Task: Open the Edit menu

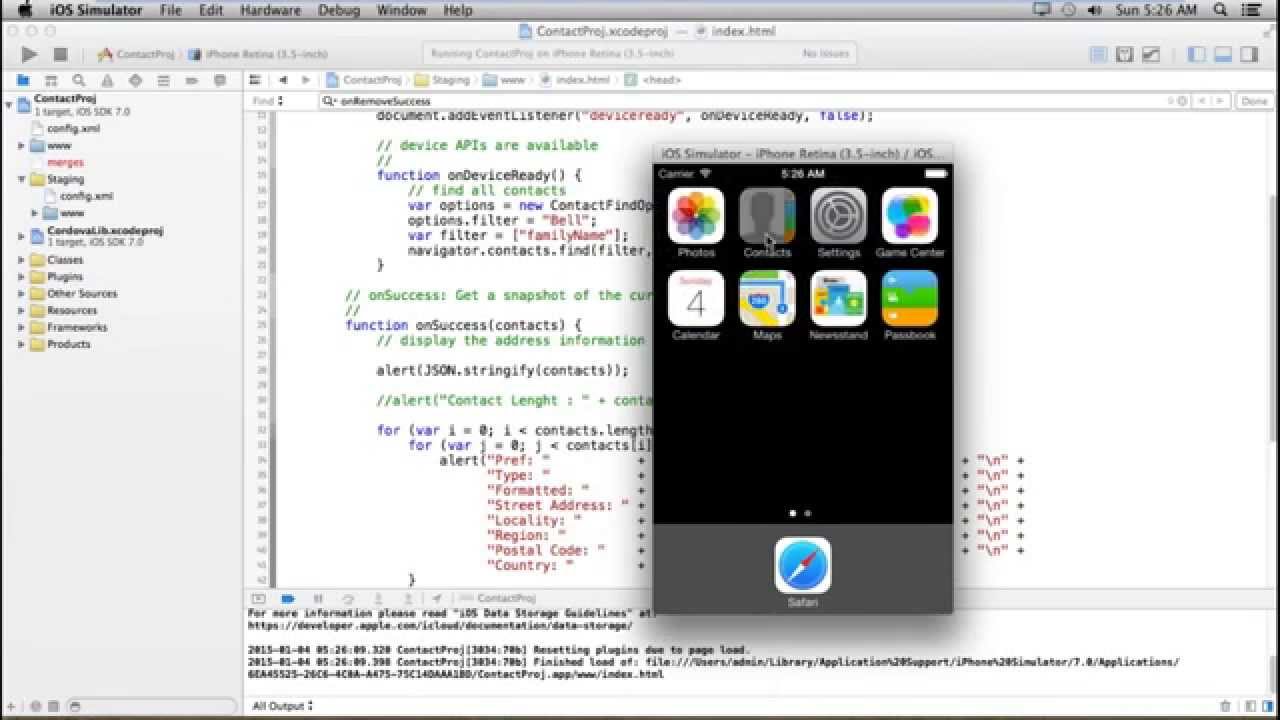Action: 211,10
